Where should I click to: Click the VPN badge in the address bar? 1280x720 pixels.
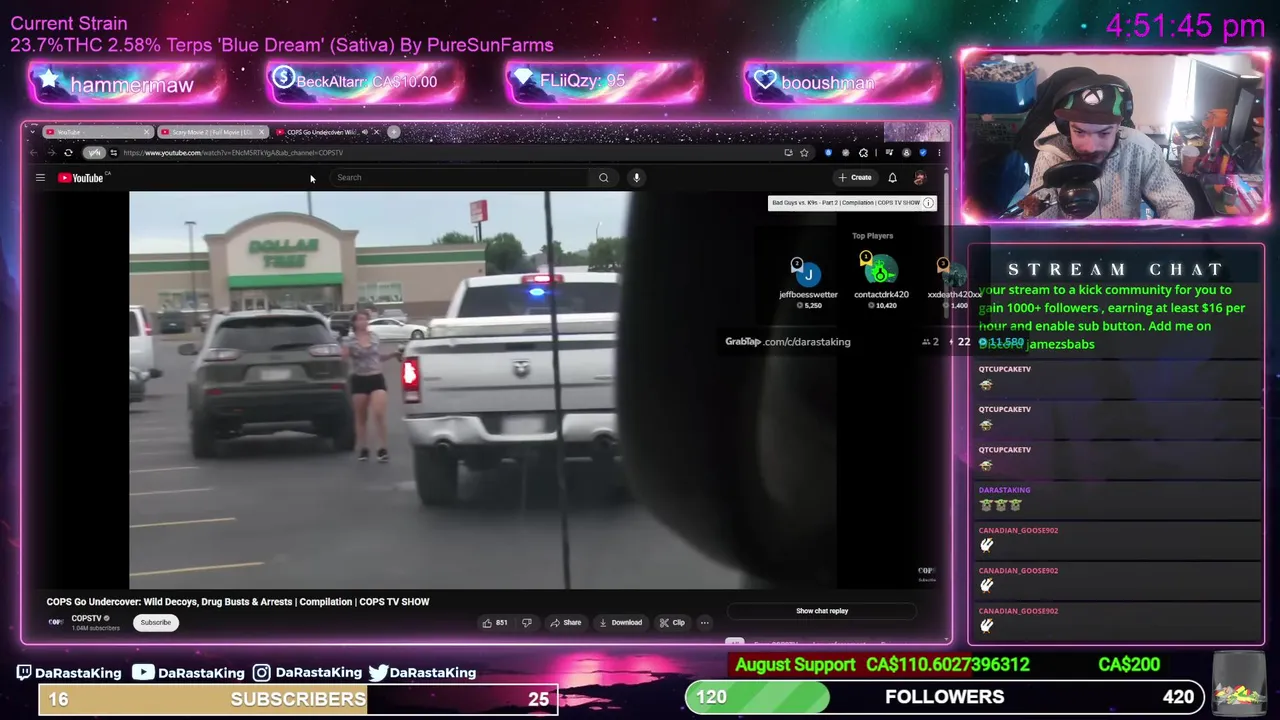[94, 153]
